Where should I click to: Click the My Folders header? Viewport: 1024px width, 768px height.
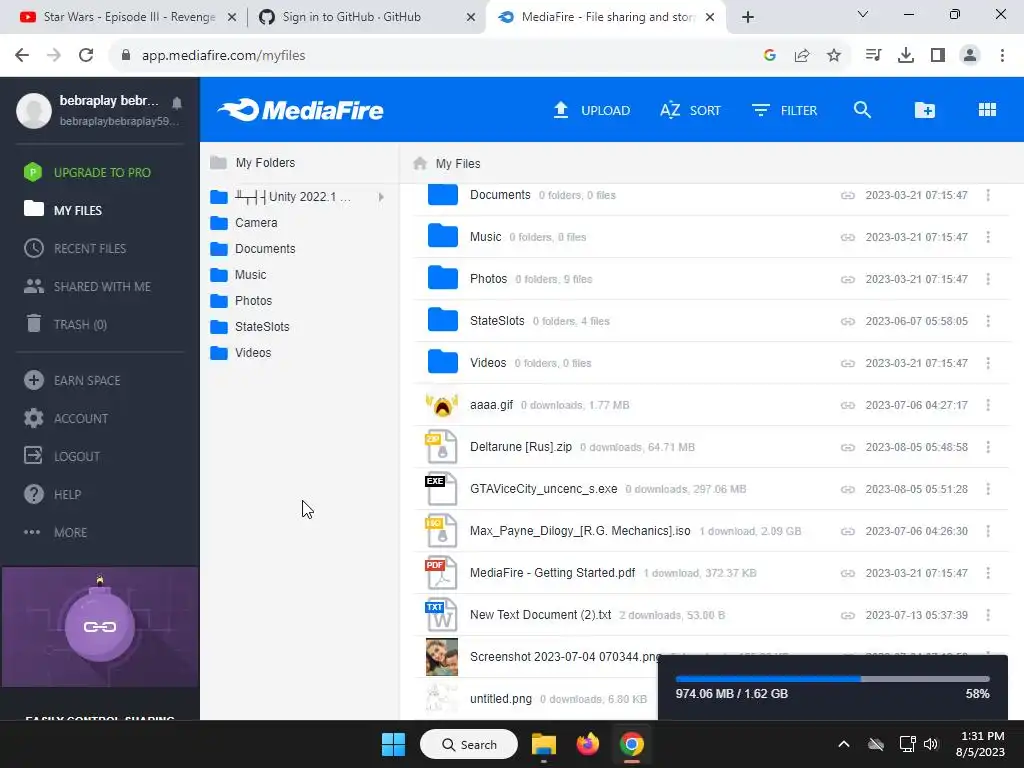tap(253, 163)
